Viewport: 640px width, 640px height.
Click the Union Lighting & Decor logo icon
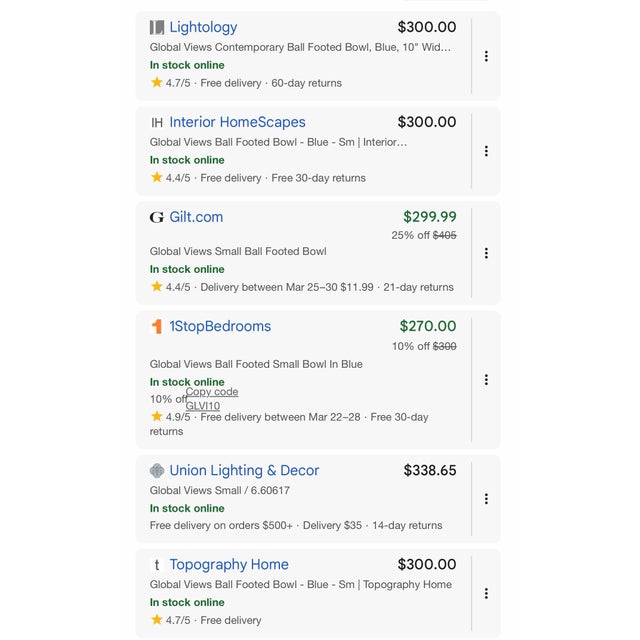(157, 470)
